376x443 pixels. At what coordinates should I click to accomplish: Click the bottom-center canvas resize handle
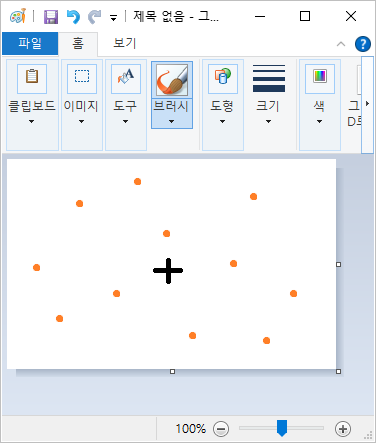click(172, 371)
